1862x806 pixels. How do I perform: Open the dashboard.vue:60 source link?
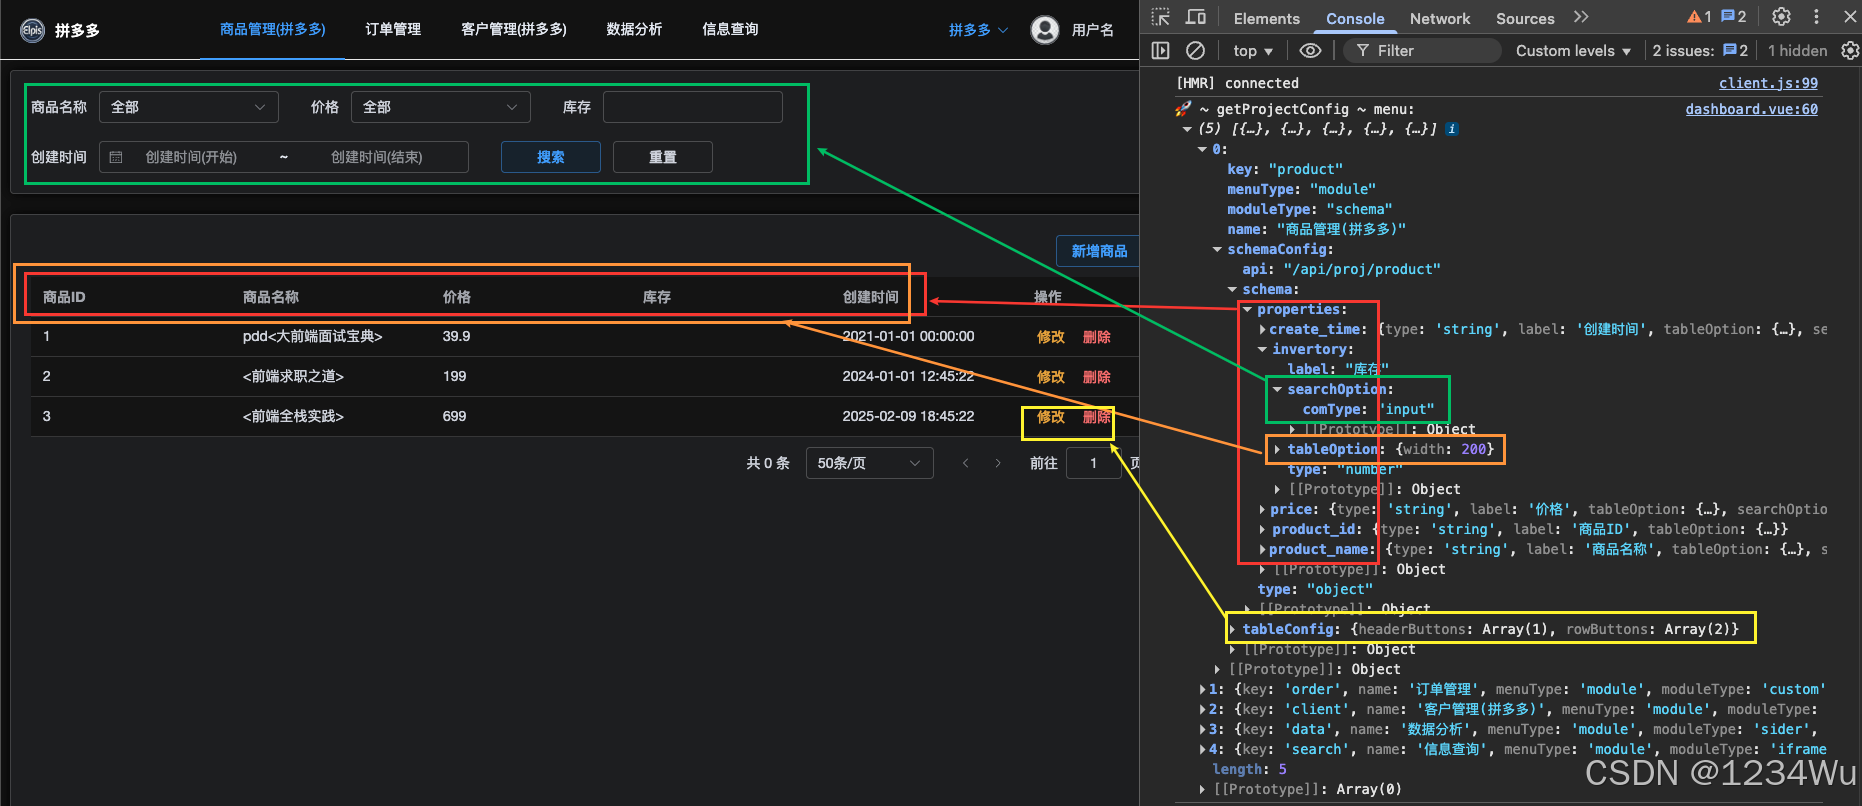click(1752, 109)
